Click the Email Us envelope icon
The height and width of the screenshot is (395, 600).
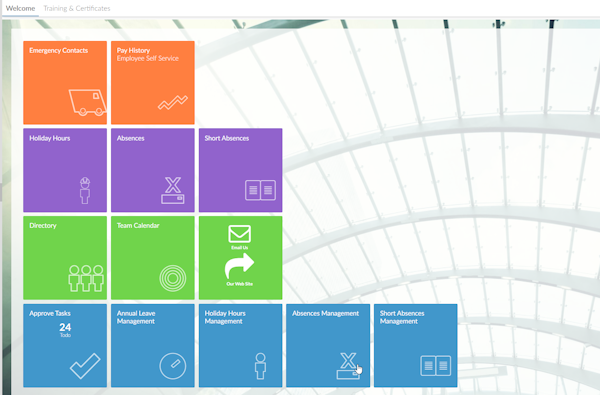tap(240, 234)
